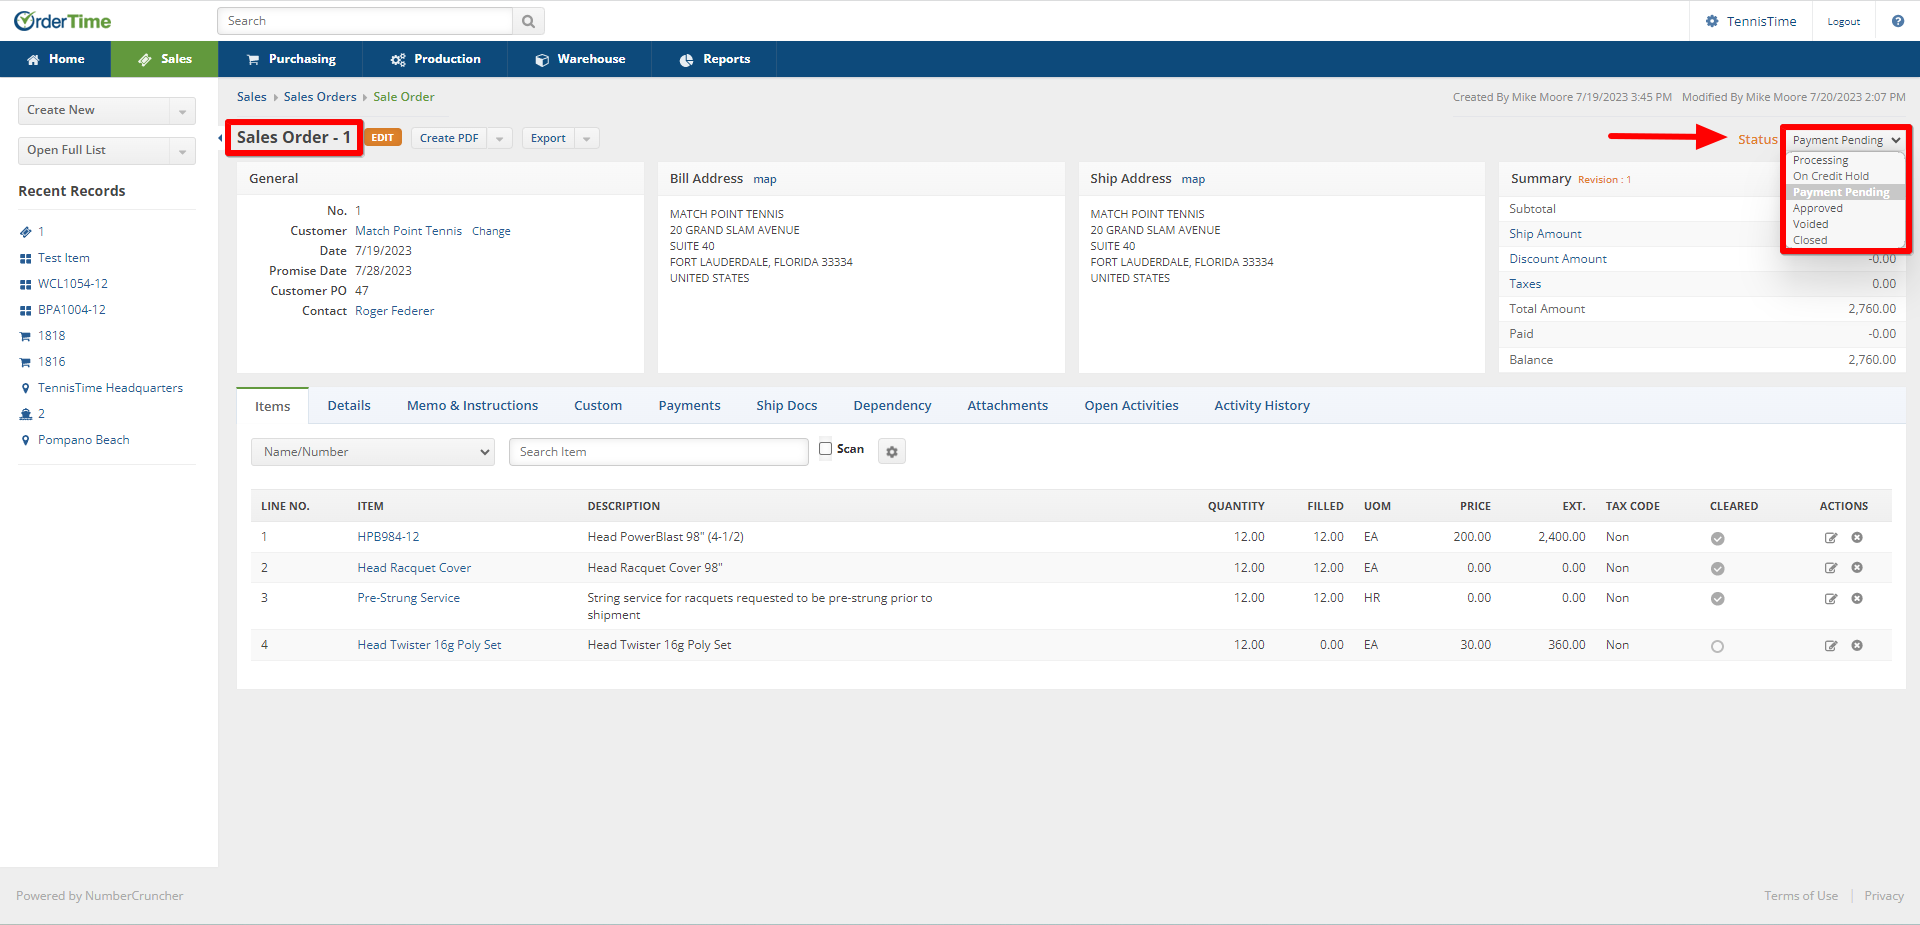This screenshot has width=1920, height=925.
Task: Collapse the left sidebar arrow
Action: (x=220, y=138)
